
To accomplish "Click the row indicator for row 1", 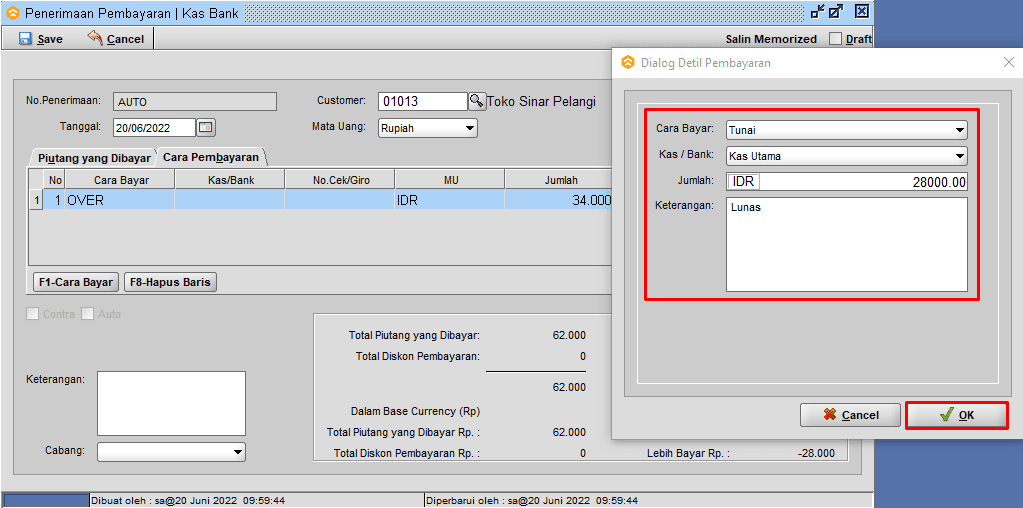I will [x=36, y=200].
